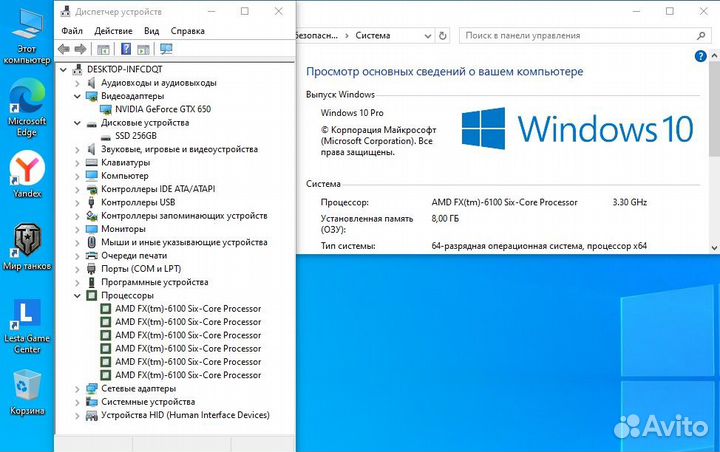Screen dimensions: 720x452
Task: Click the Forward arrow in Device Manager toolbar
Action: (x=80, y=49)
